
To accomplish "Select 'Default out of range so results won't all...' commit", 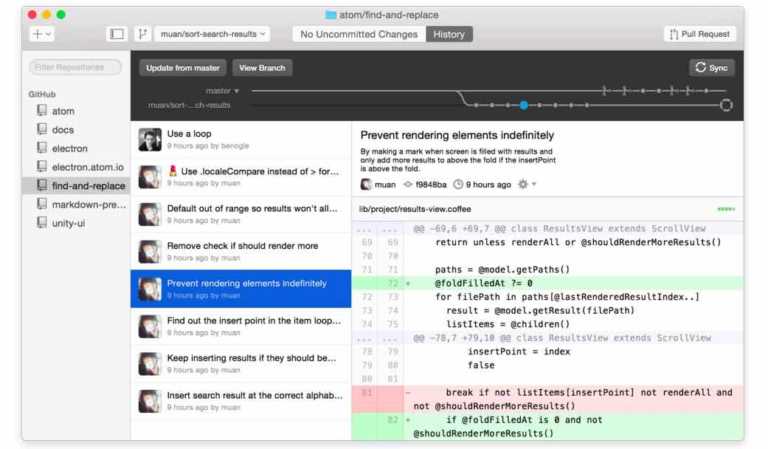I will click(x=241, y=214).
